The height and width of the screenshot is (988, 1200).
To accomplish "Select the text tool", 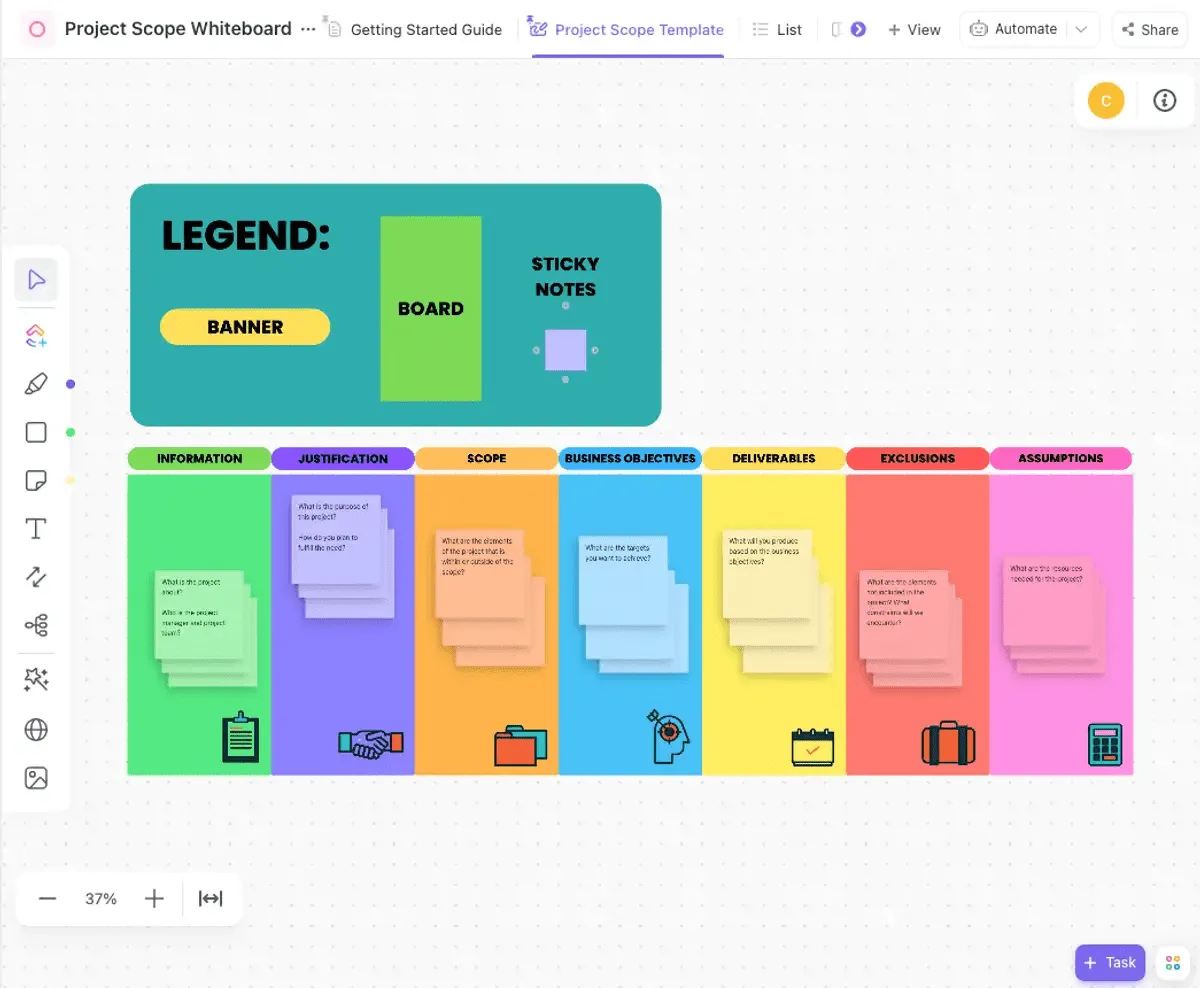I will coord(36,529).
